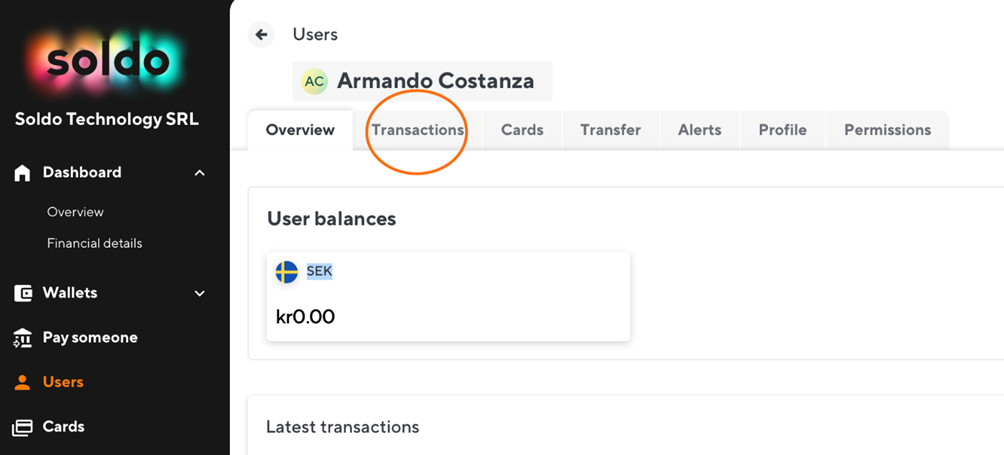Open the Permissions tab
Viewport: 1004px width, 455px height.
tap(887, 130)
